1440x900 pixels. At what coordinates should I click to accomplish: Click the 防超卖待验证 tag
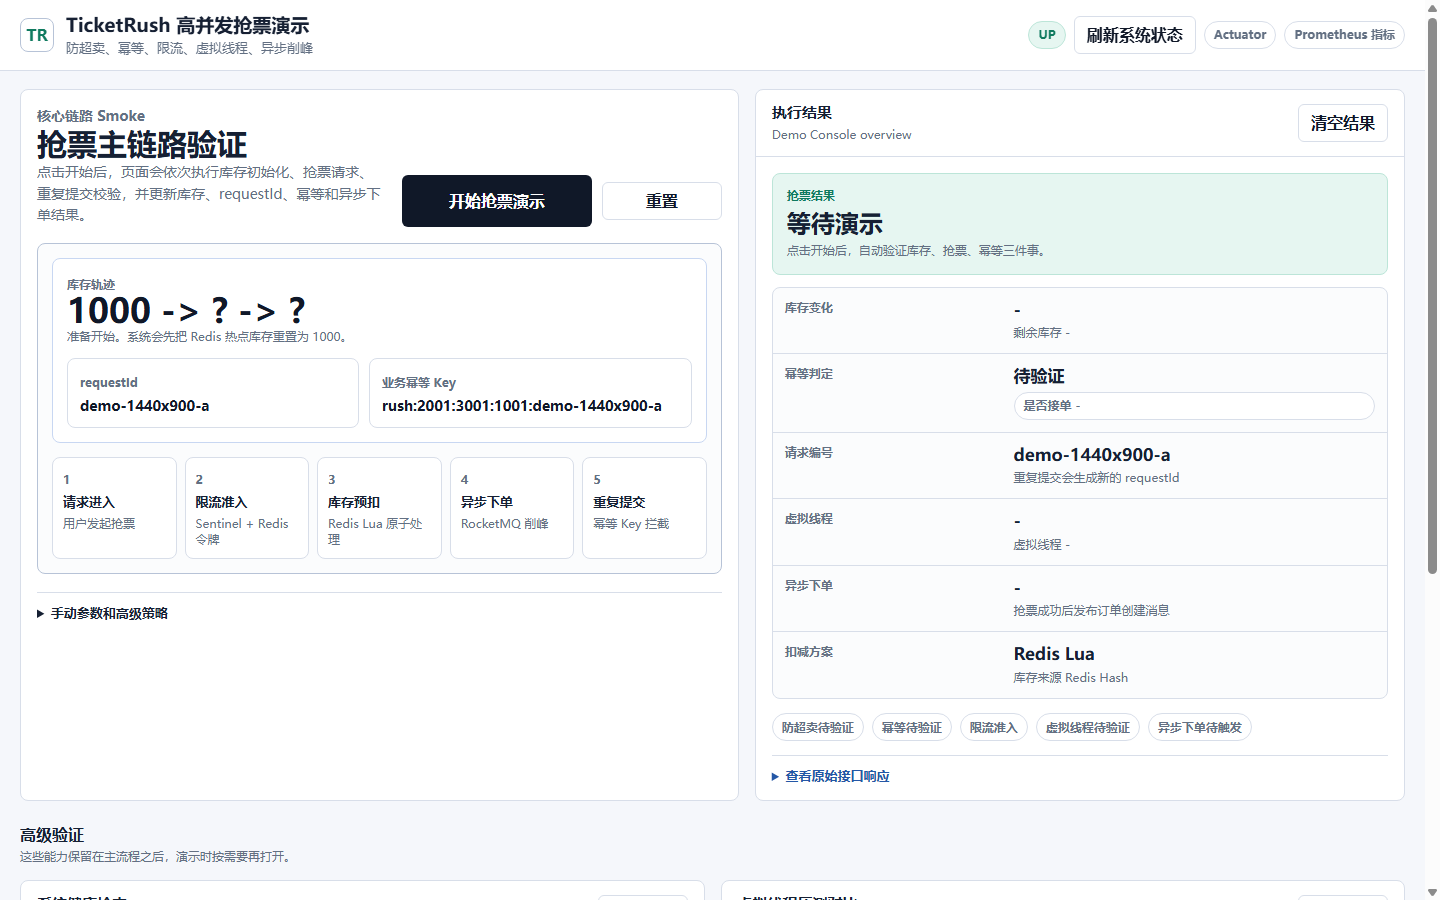coord(818,728)
